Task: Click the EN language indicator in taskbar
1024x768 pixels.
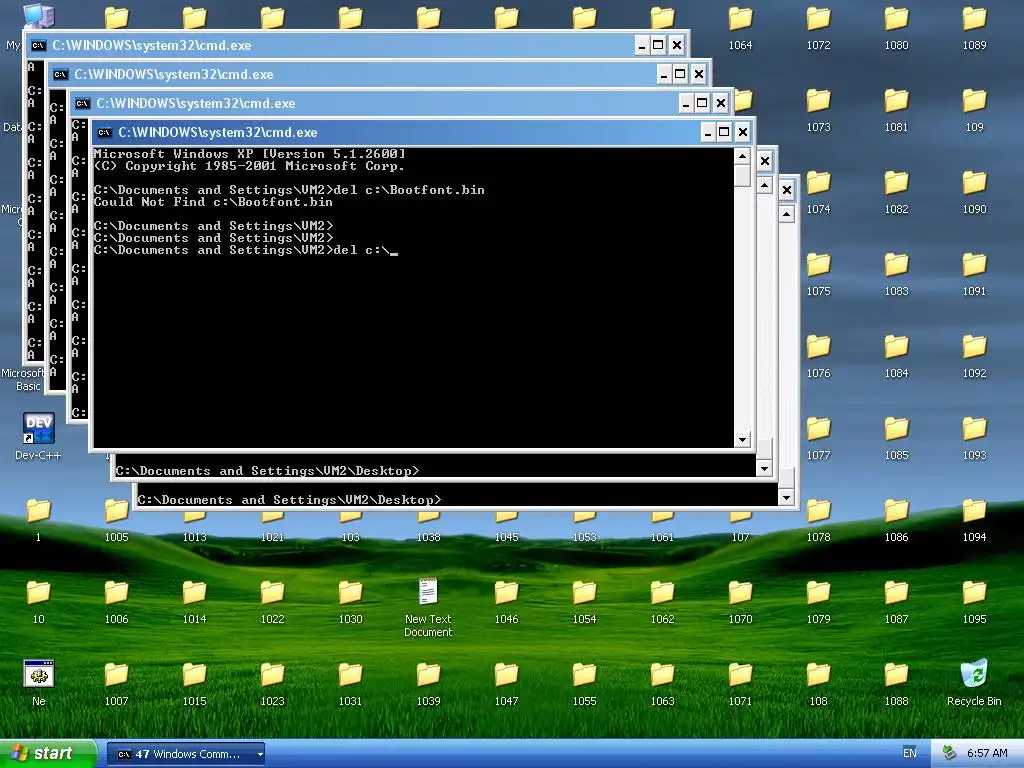Action: pos(909,753)
